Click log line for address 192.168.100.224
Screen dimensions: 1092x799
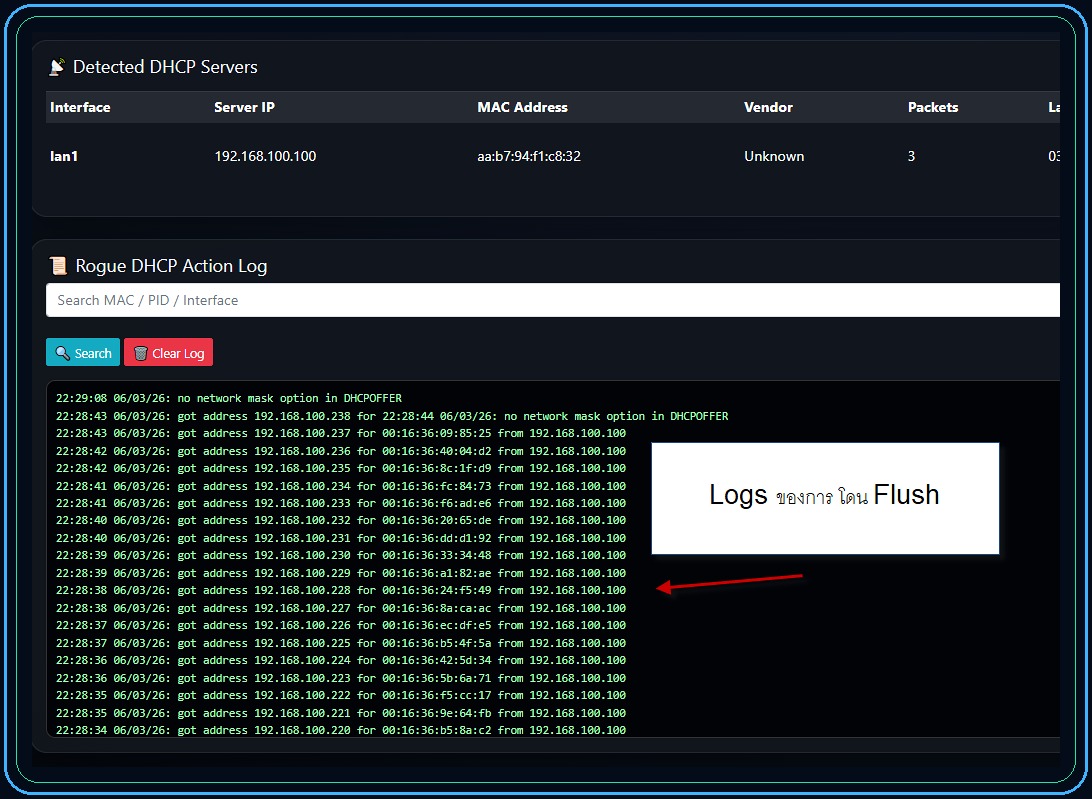click(x=341, y=660)
